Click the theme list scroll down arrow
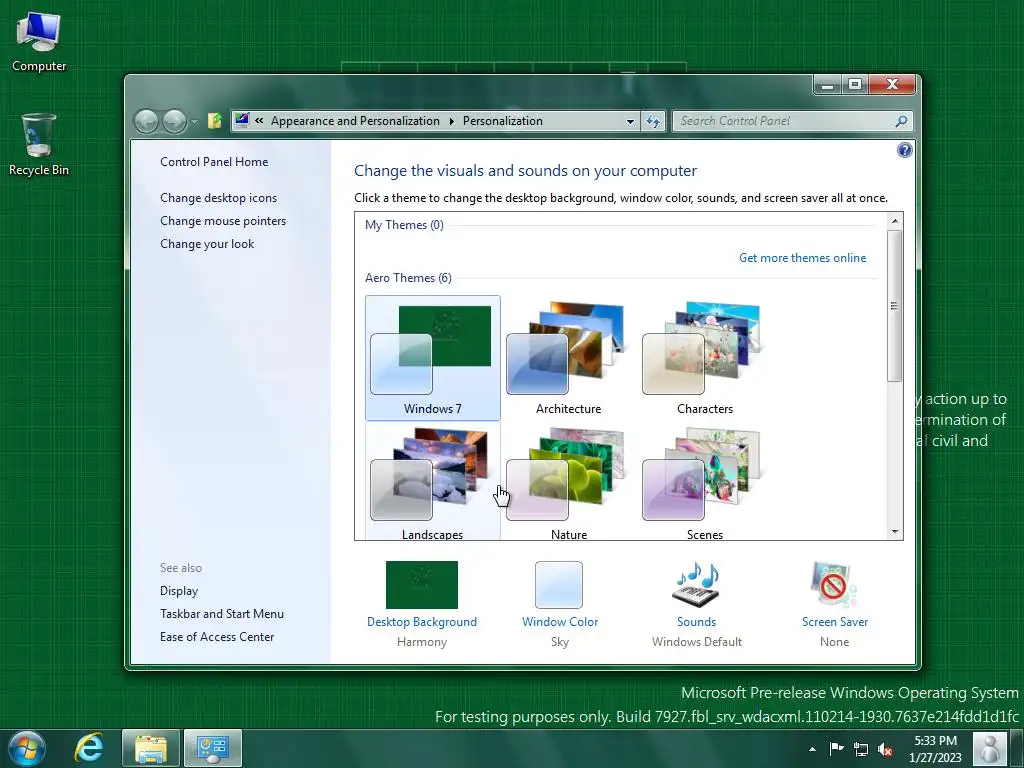 point(895,532)
